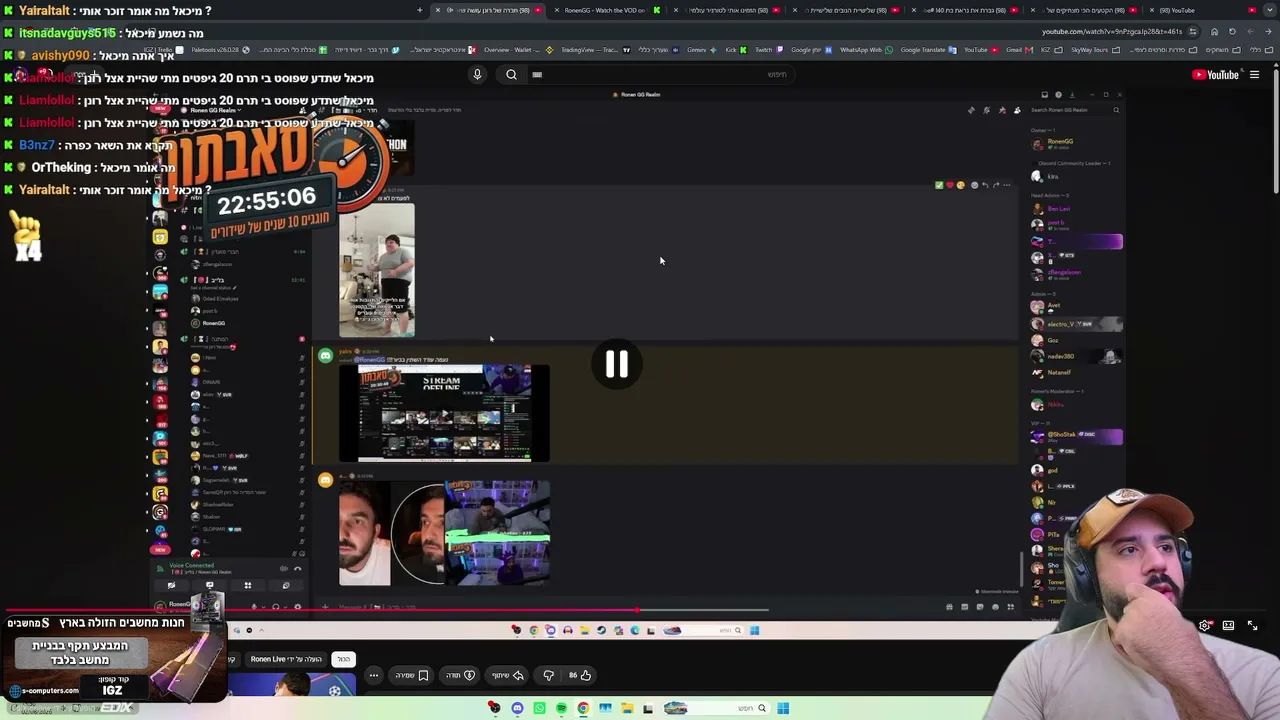
Task: Save the video with the שמירה button
Action: 411,675
